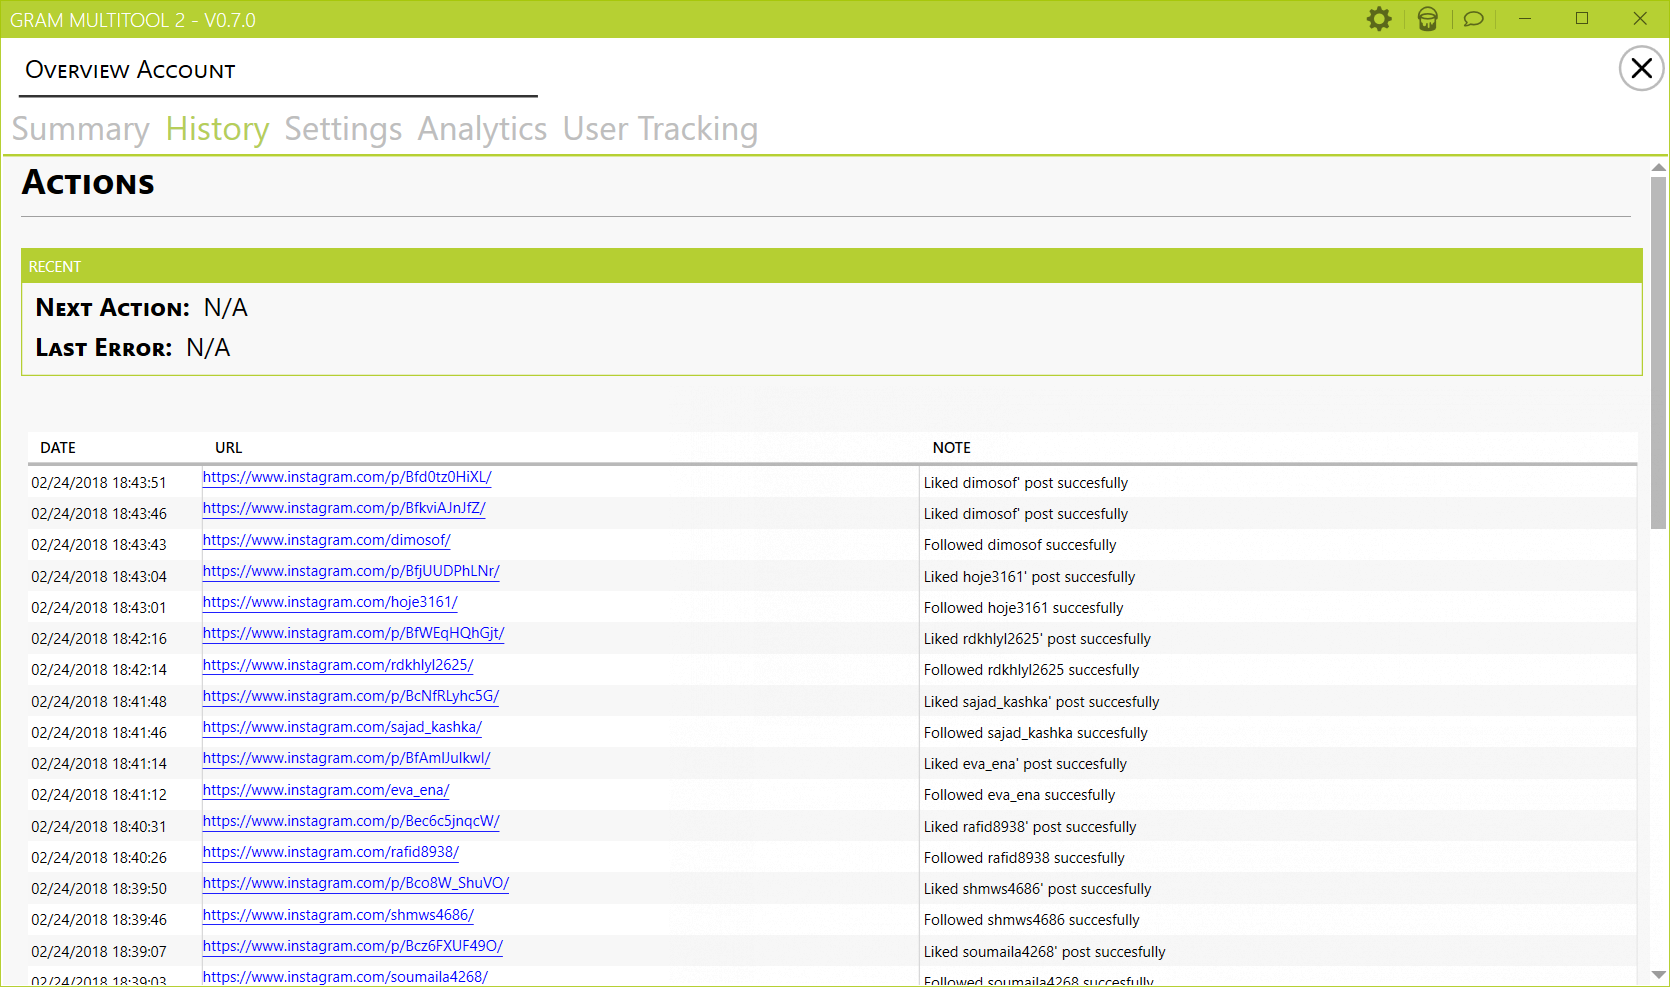Go to the Analytics tab

pos(482,129)
